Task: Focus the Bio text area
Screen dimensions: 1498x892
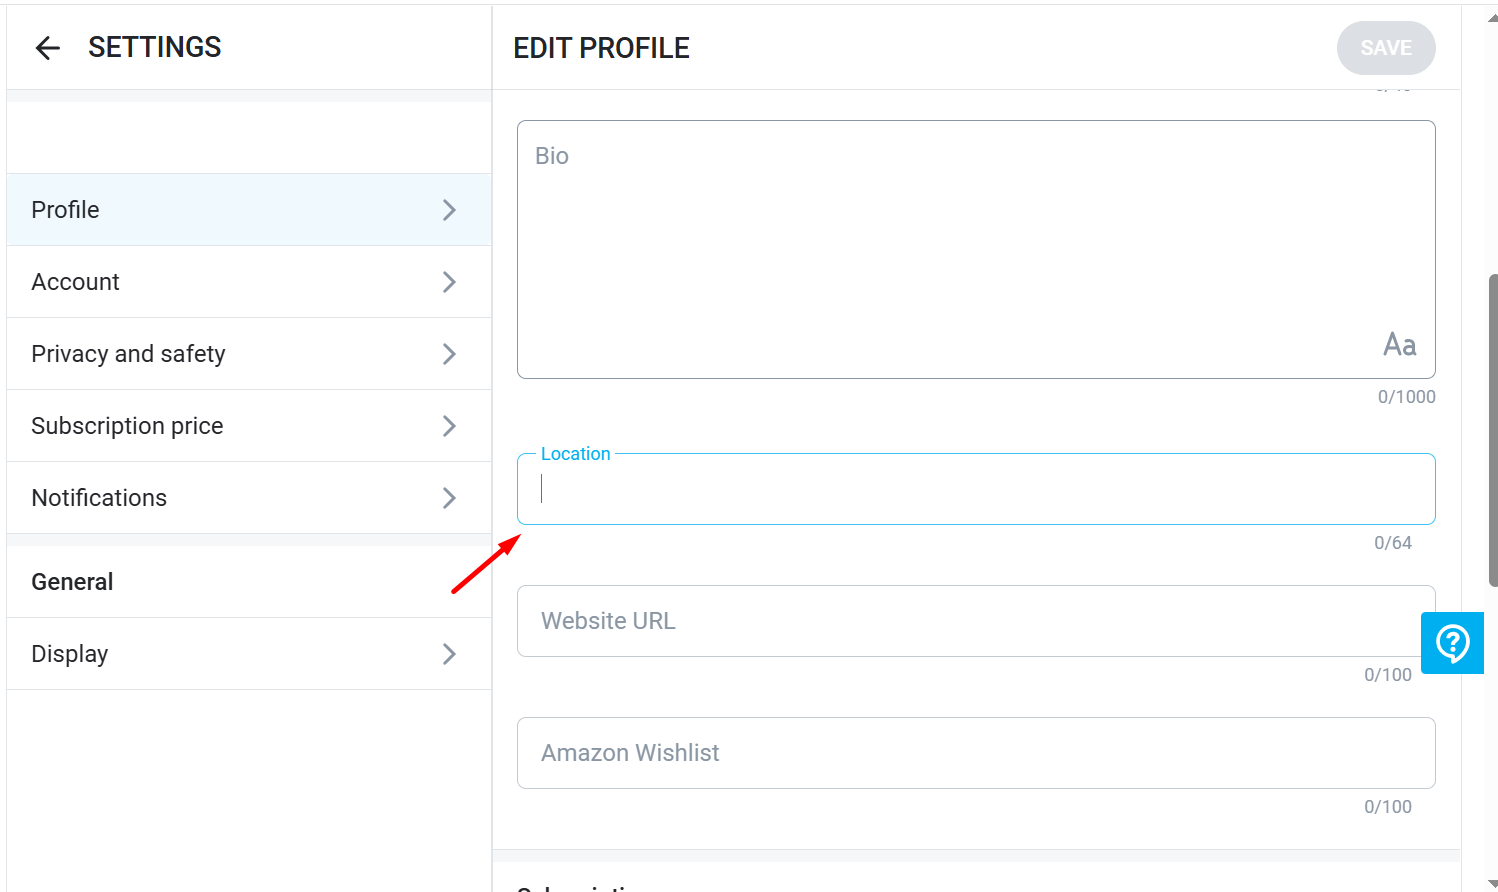Action: pyautogui.click(x=976, y=250)
